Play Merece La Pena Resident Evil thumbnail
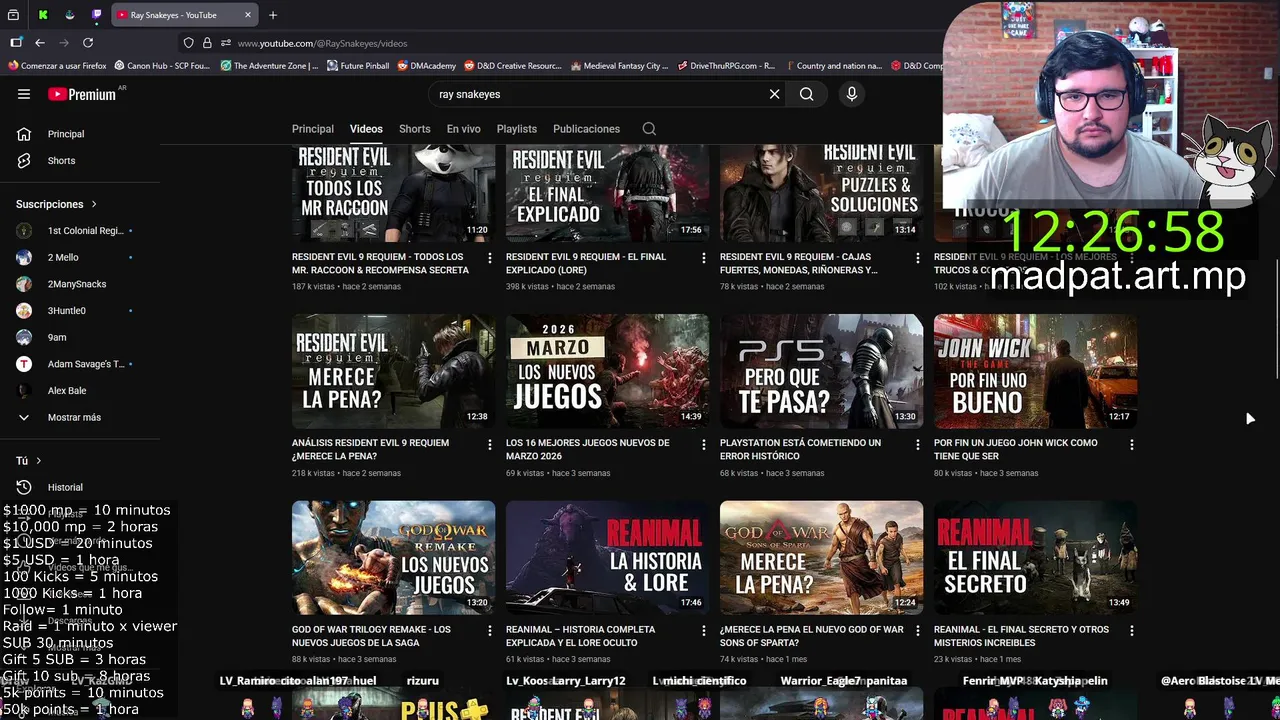The width and height of the screenshot is (1280, 720). pos(393,371)
